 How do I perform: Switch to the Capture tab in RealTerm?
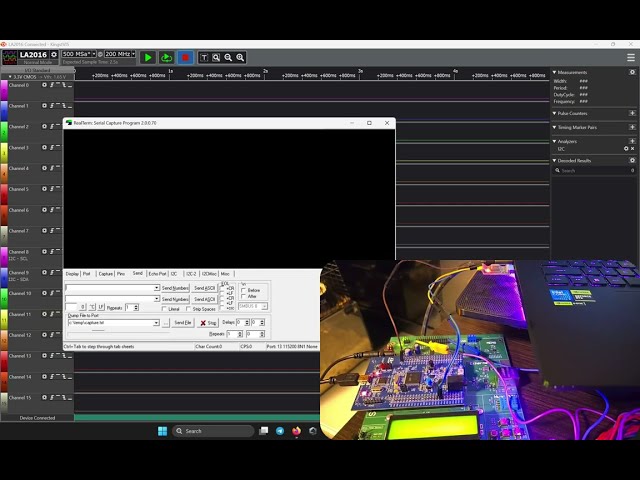[x=105, y=273]
